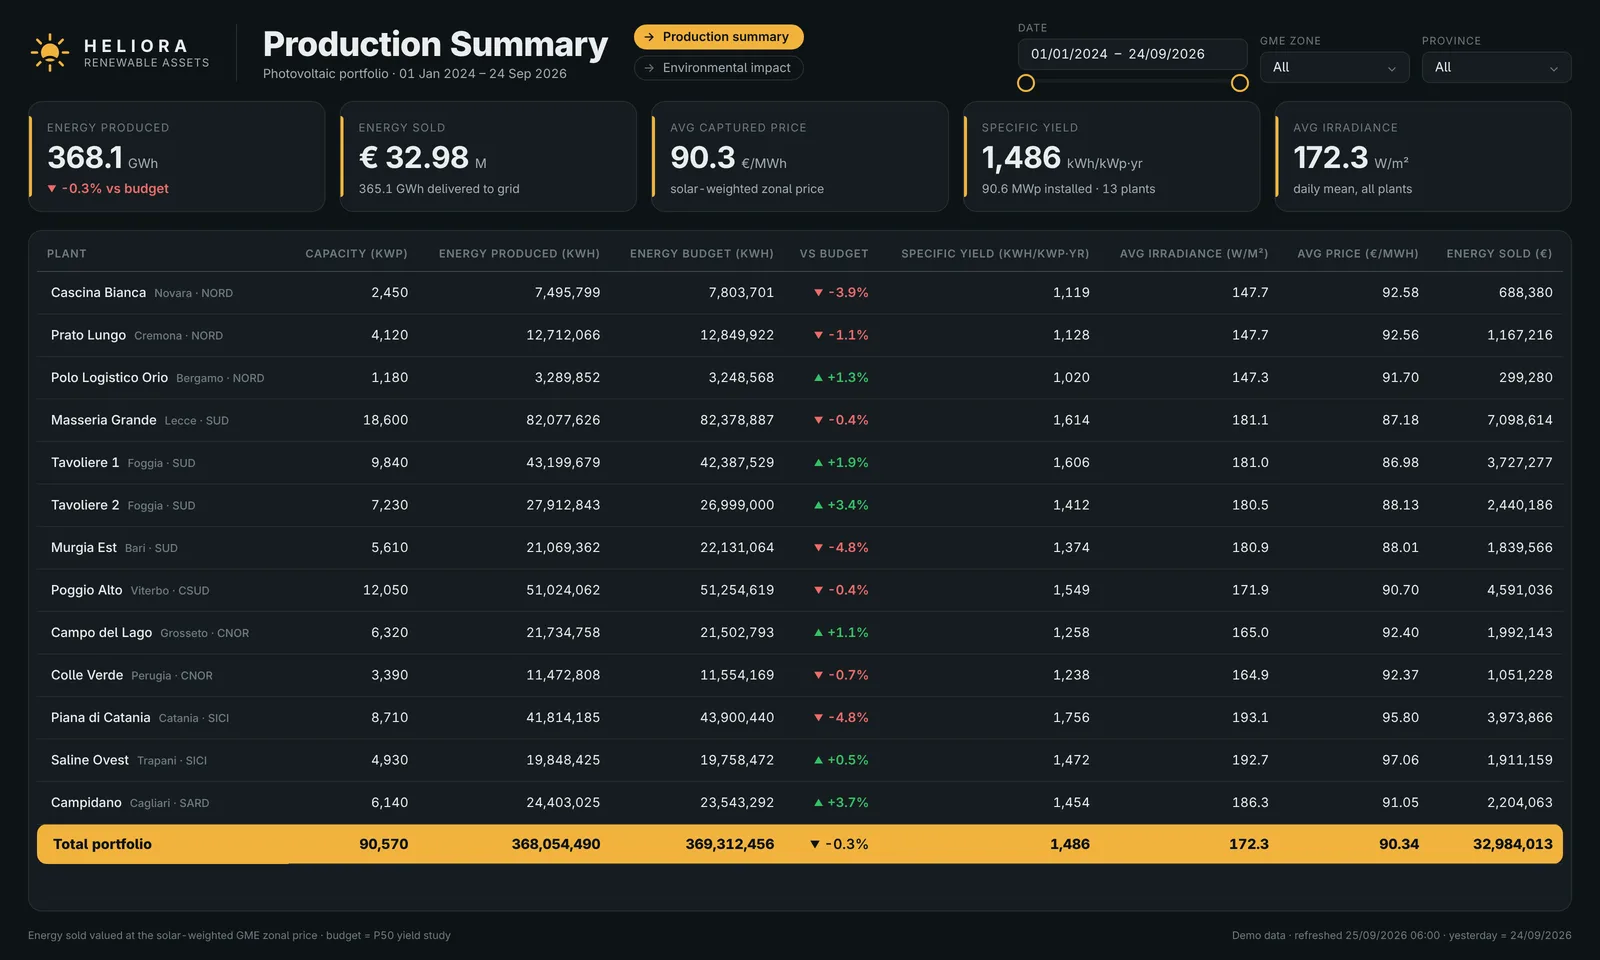Screen dimensions: 1600x960
Task: Open the GME Zone dropdown
Action: click(1334, 67)
